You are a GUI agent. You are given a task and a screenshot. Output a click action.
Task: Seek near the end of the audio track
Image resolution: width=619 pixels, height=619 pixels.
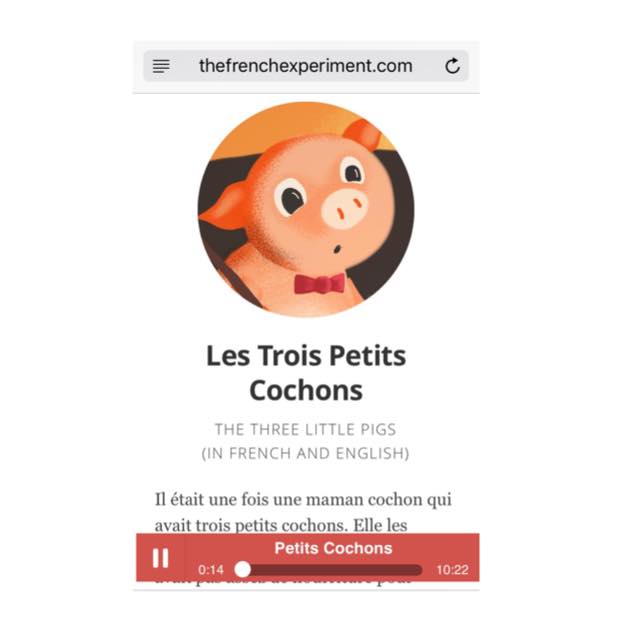pos(413,570)
